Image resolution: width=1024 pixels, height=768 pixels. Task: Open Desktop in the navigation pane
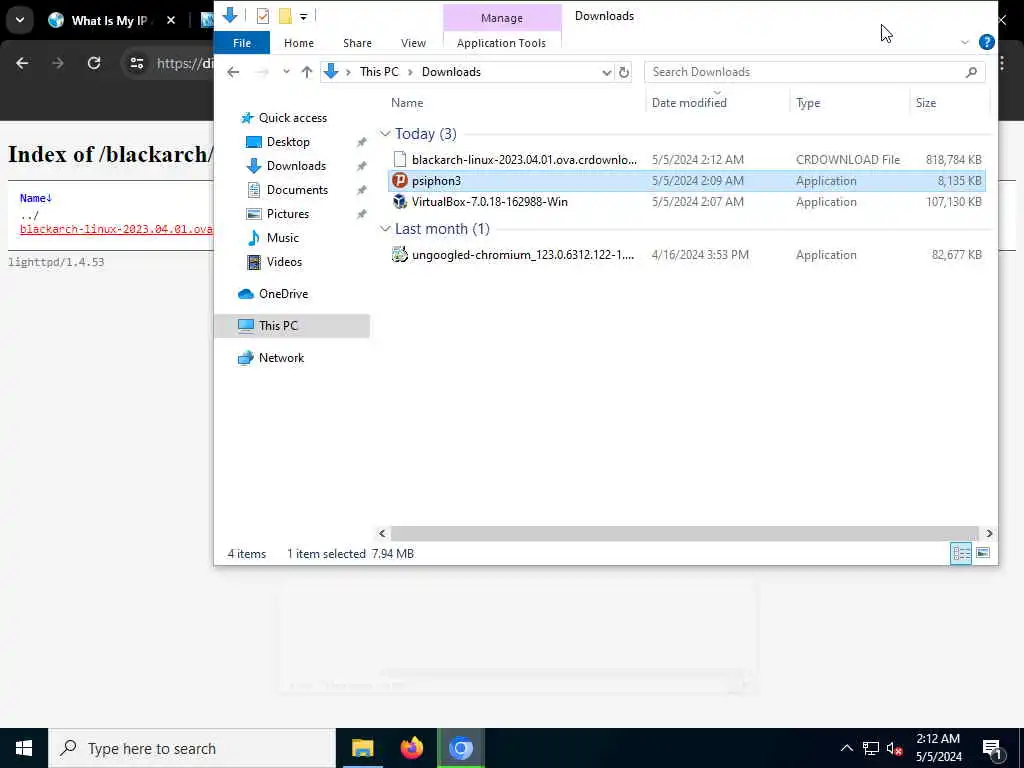(288, 142)
